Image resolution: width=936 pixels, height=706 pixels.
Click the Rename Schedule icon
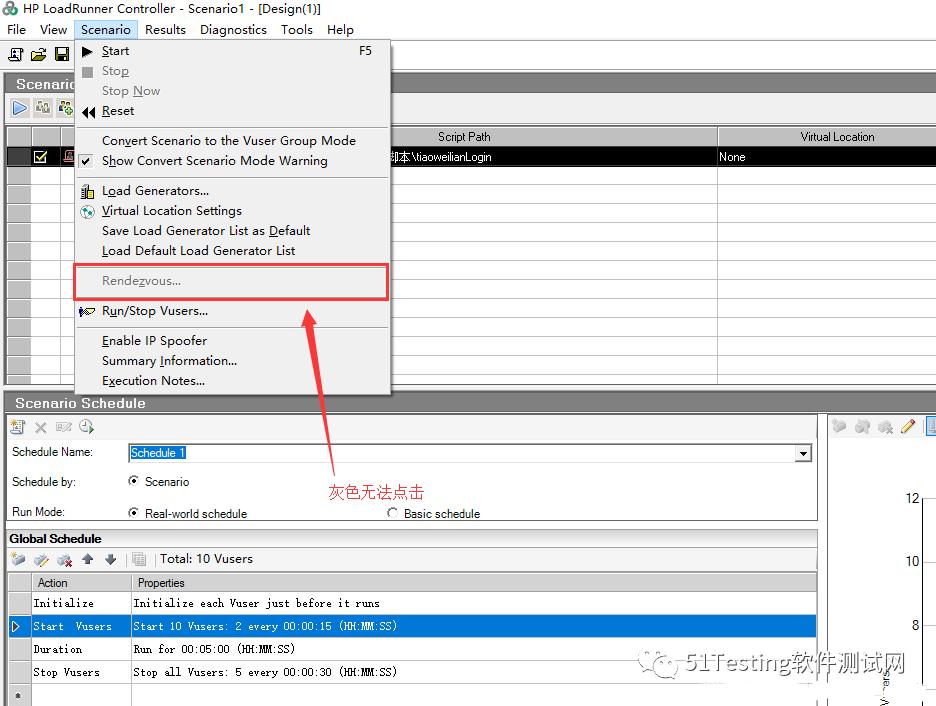click(63, 427)
